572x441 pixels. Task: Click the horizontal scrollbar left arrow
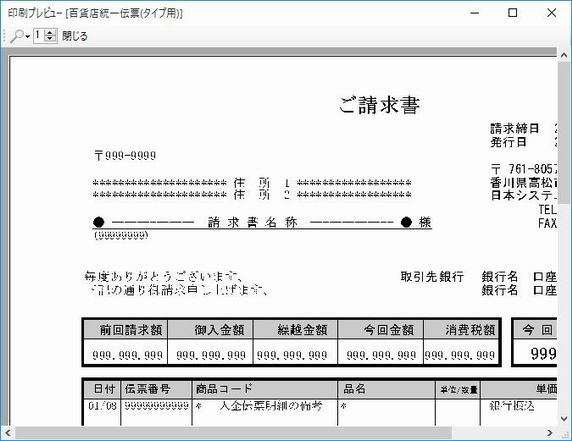(8, 433)
